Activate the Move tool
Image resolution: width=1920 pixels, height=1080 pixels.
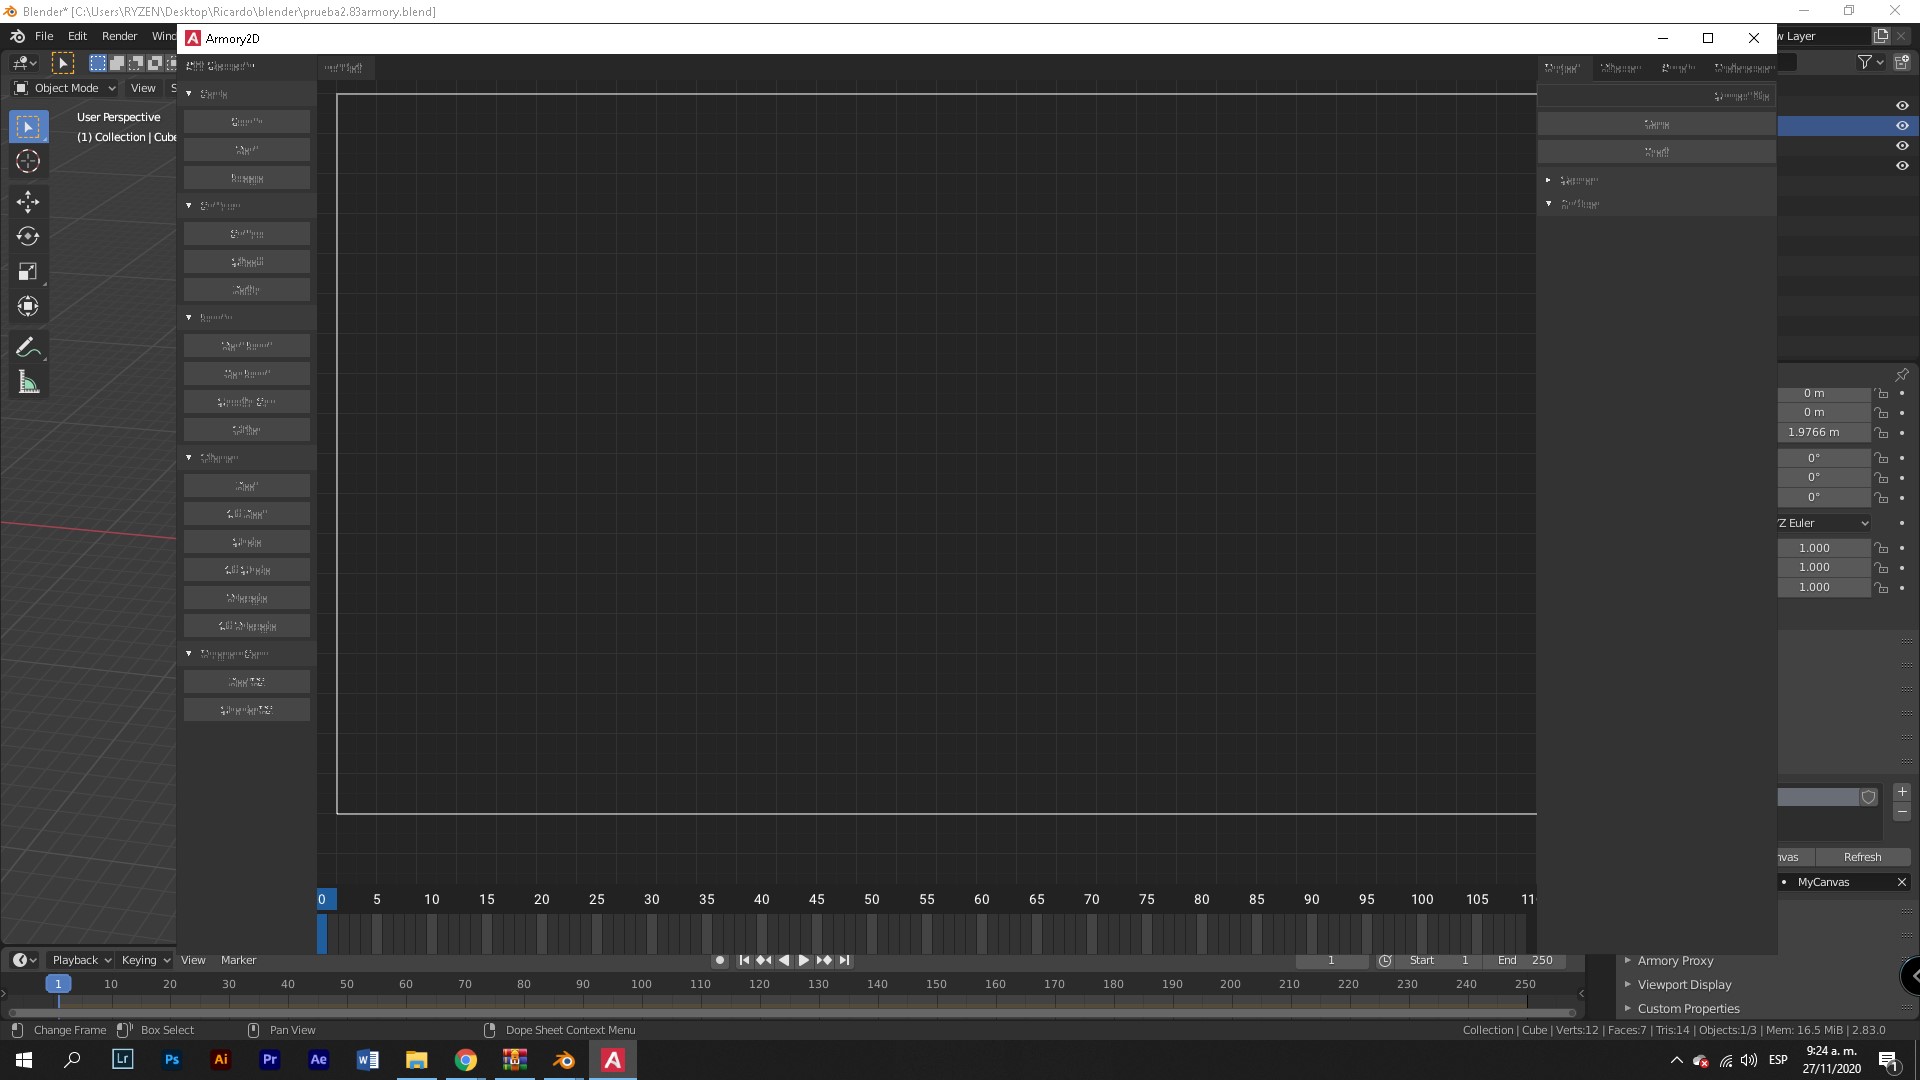pos(28,202)
